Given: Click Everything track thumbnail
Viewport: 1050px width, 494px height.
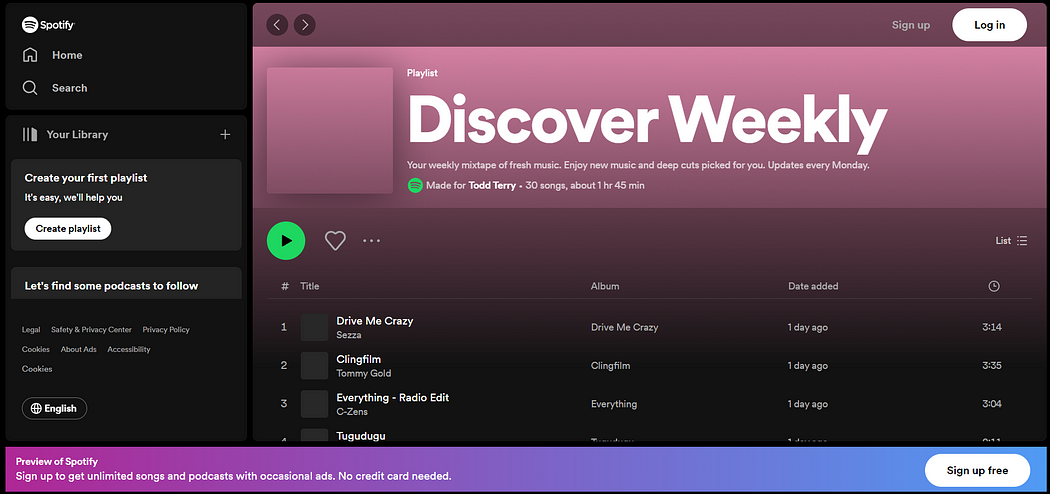Looking at the screenshot, I should [314, 404].
